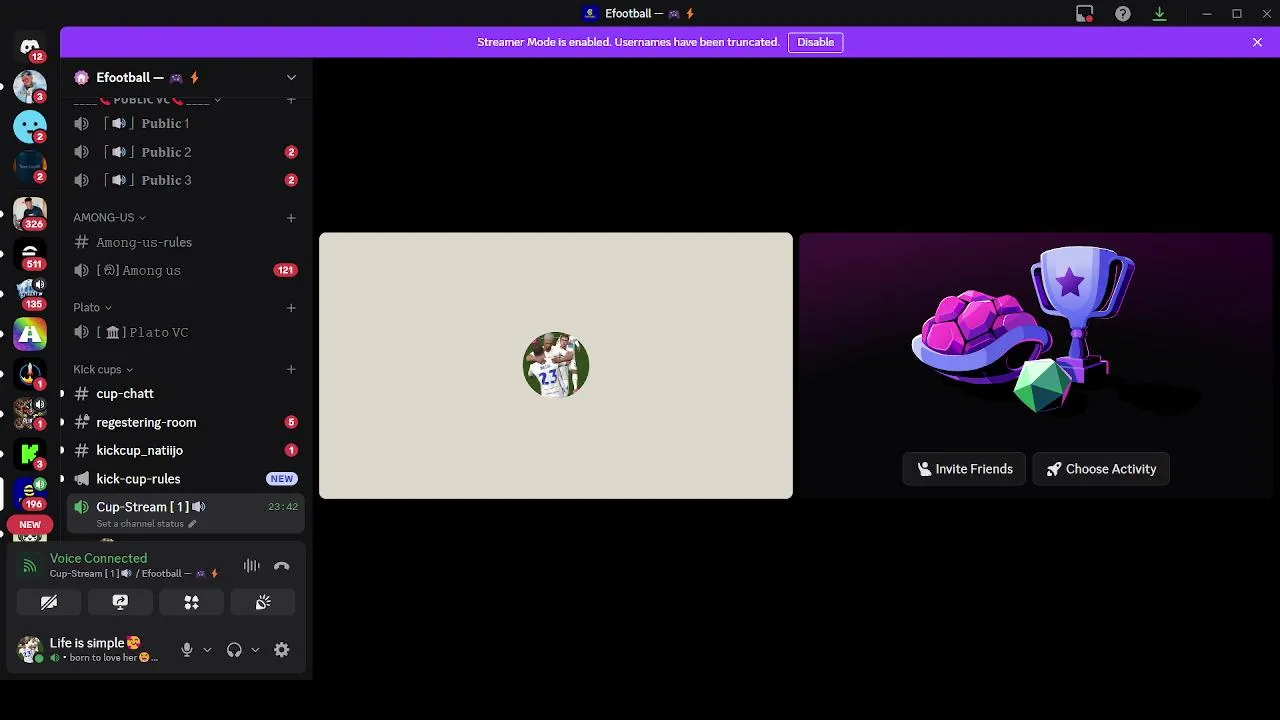1280x720 pixels.
Task: Open the regestering-room channel
Action: point(186,422)
